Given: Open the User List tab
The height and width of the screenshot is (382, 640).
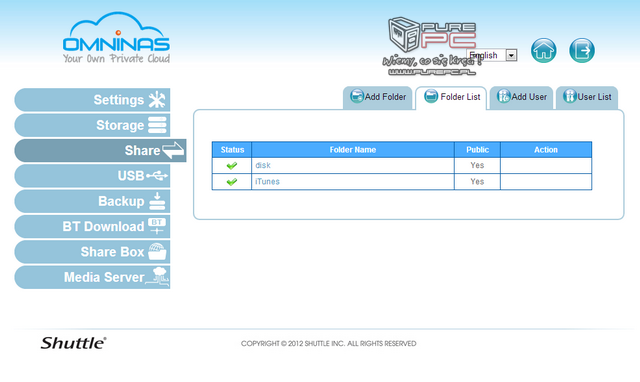Looking at the screenshot, I should 587,97.
